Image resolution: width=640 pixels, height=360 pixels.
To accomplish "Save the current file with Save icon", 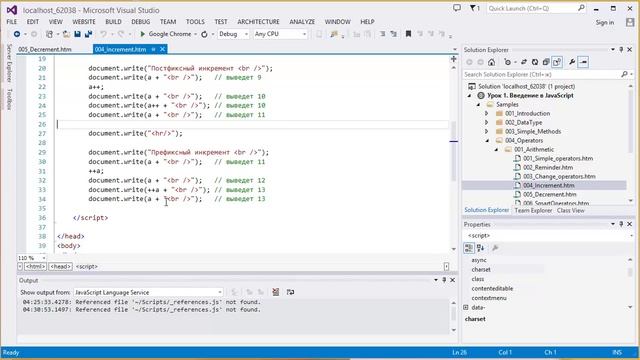I will (77, 34).
